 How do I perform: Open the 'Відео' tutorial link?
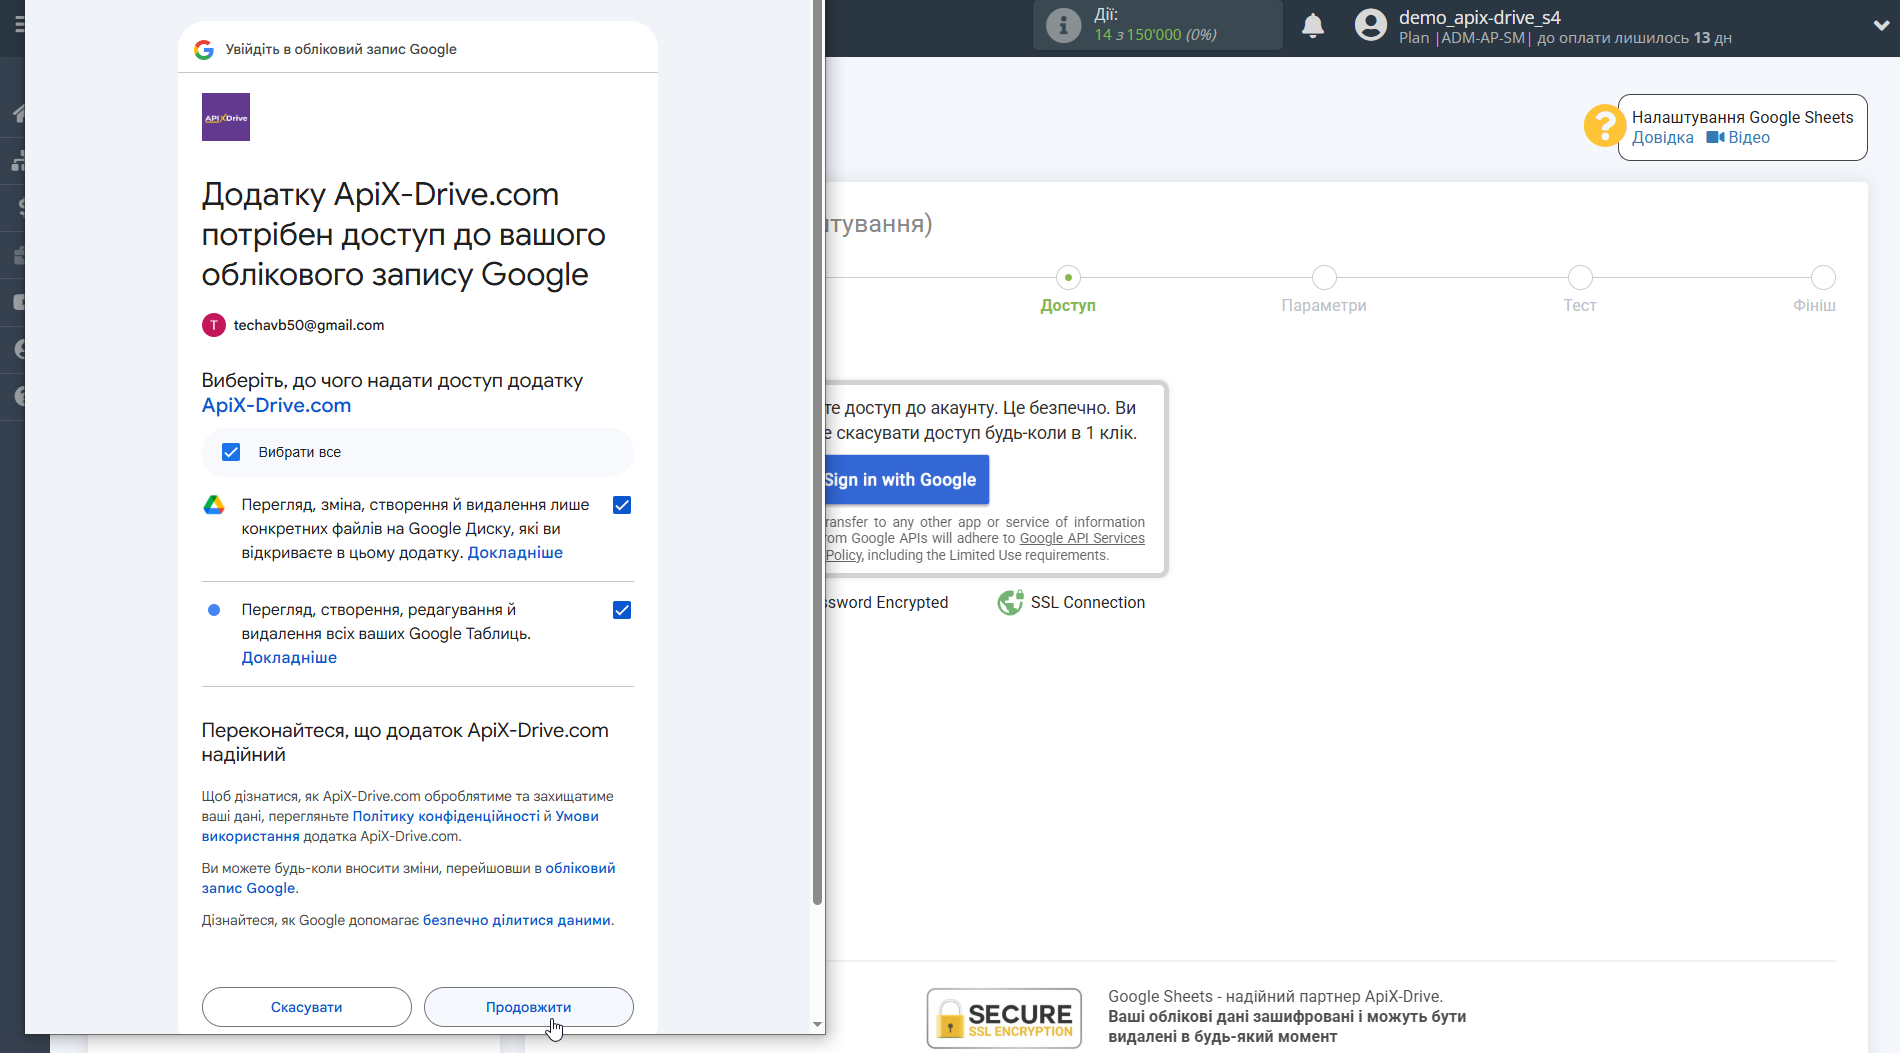(x=1738, y=138)
